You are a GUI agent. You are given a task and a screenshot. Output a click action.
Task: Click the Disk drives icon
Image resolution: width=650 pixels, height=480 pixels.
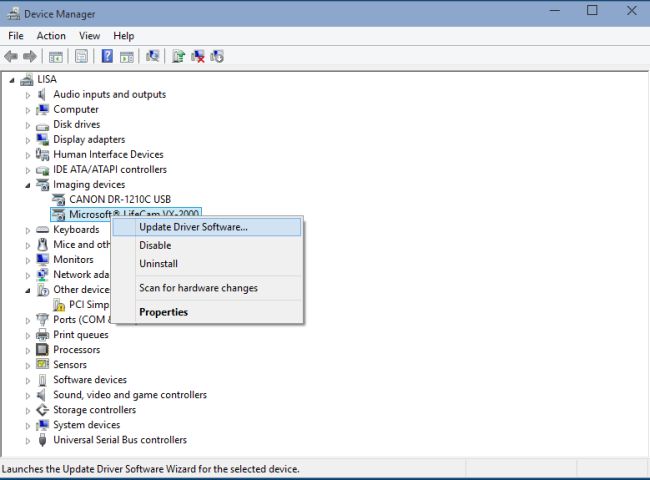point(42,125)
